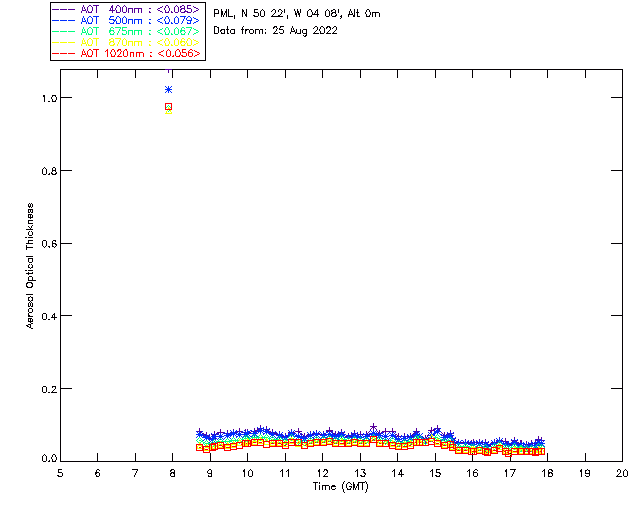640x512 pixels.
Task: Click the blue asterisk outlier marker near 1.0
Action: (169, 89)
